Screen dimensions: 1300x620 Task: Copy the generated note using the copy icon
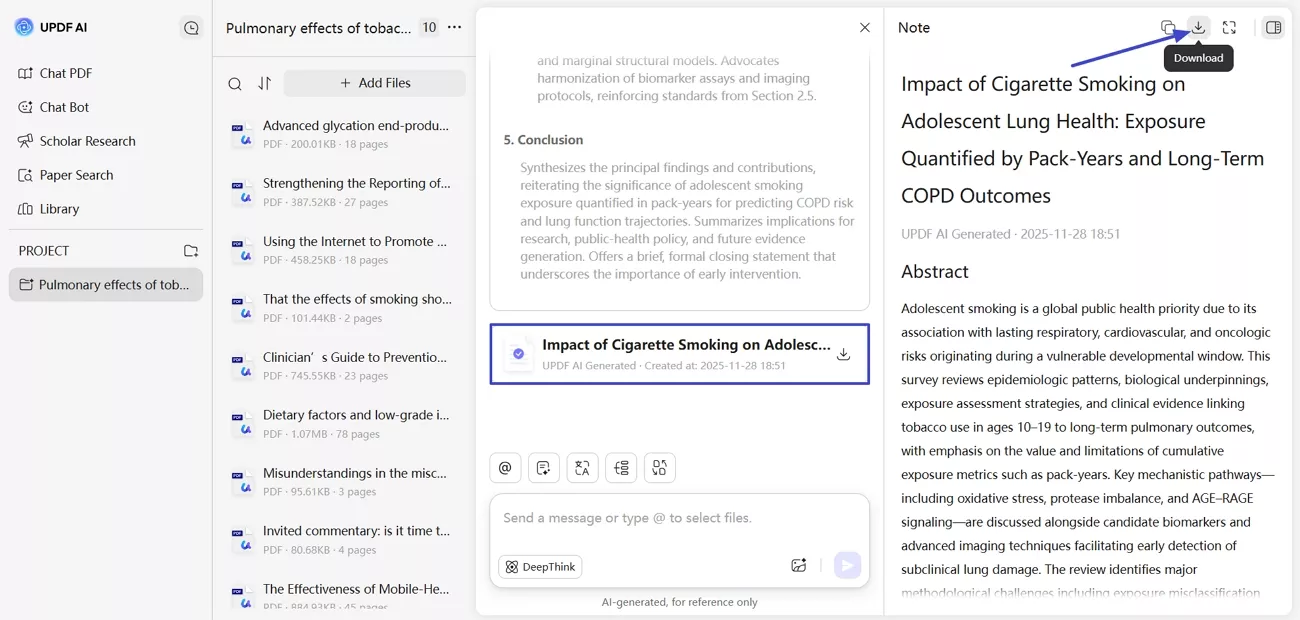pos(1168,27)
